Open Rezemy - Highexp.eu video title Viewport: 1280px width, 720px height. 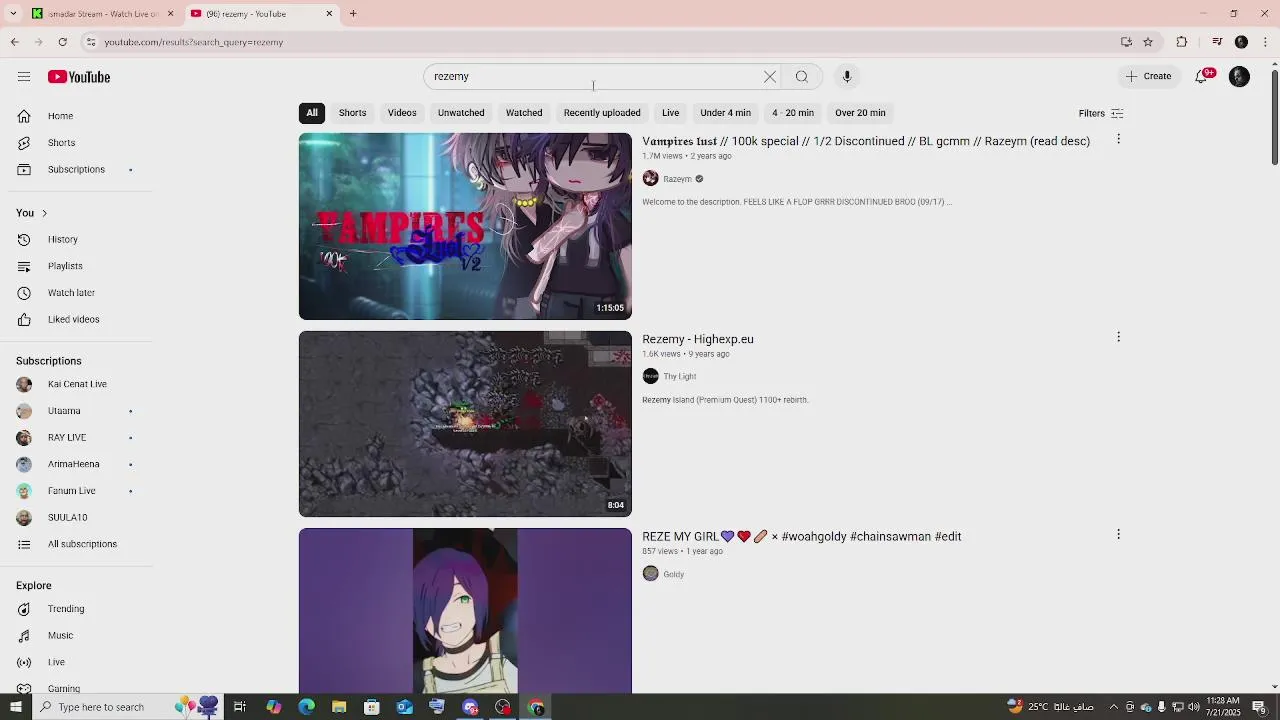tap(698, 339)
